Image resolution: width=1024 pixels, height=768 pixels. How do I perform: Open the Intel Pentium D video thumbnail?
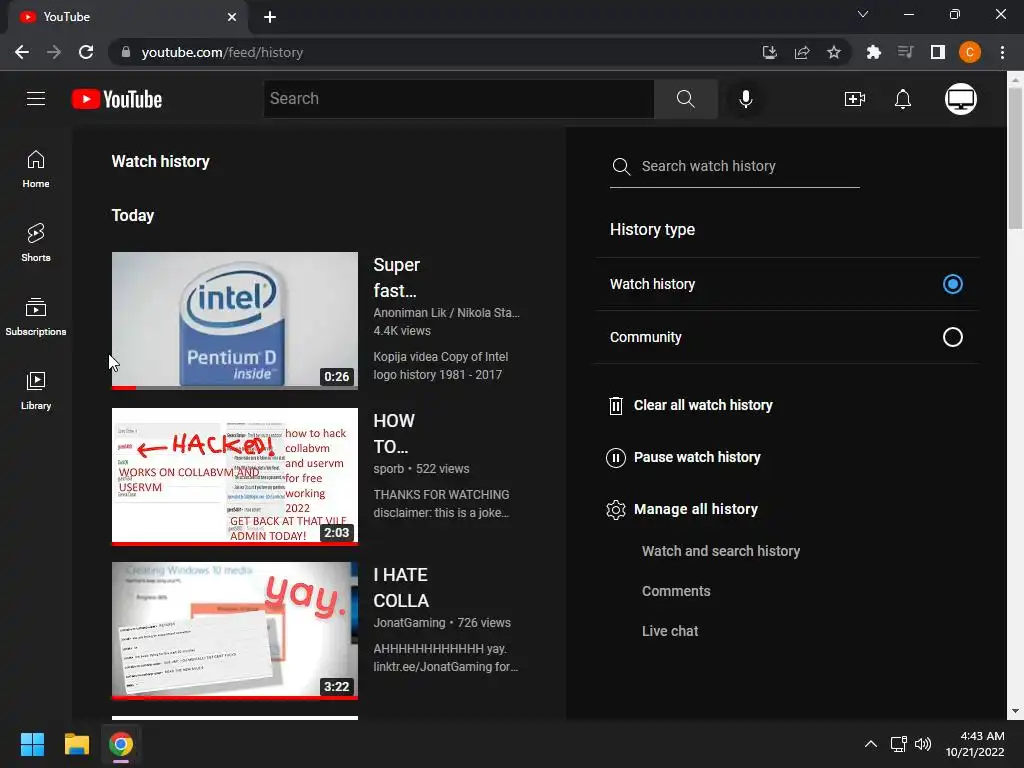(x=234, y=321)
